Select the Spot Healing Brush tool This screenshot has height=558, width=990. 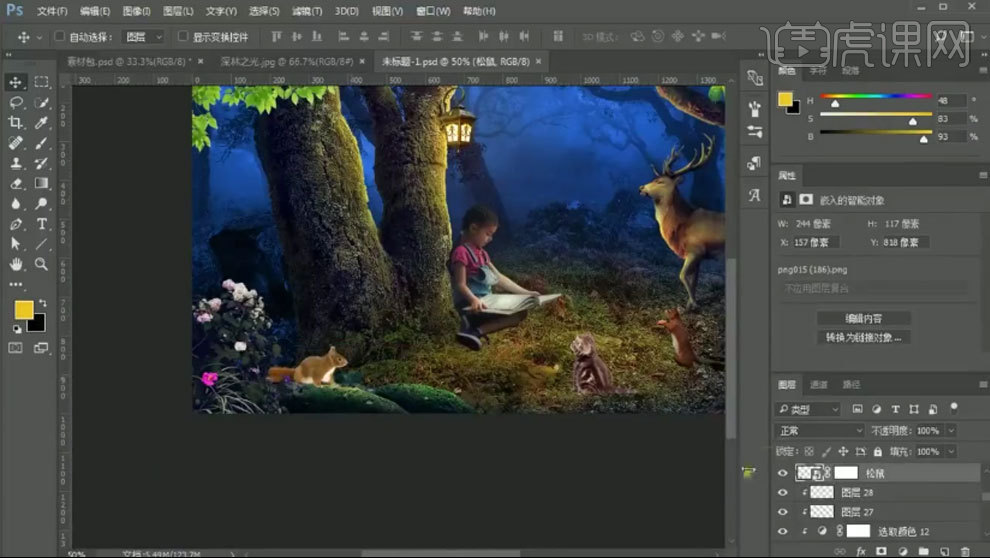tap(15, 143)
